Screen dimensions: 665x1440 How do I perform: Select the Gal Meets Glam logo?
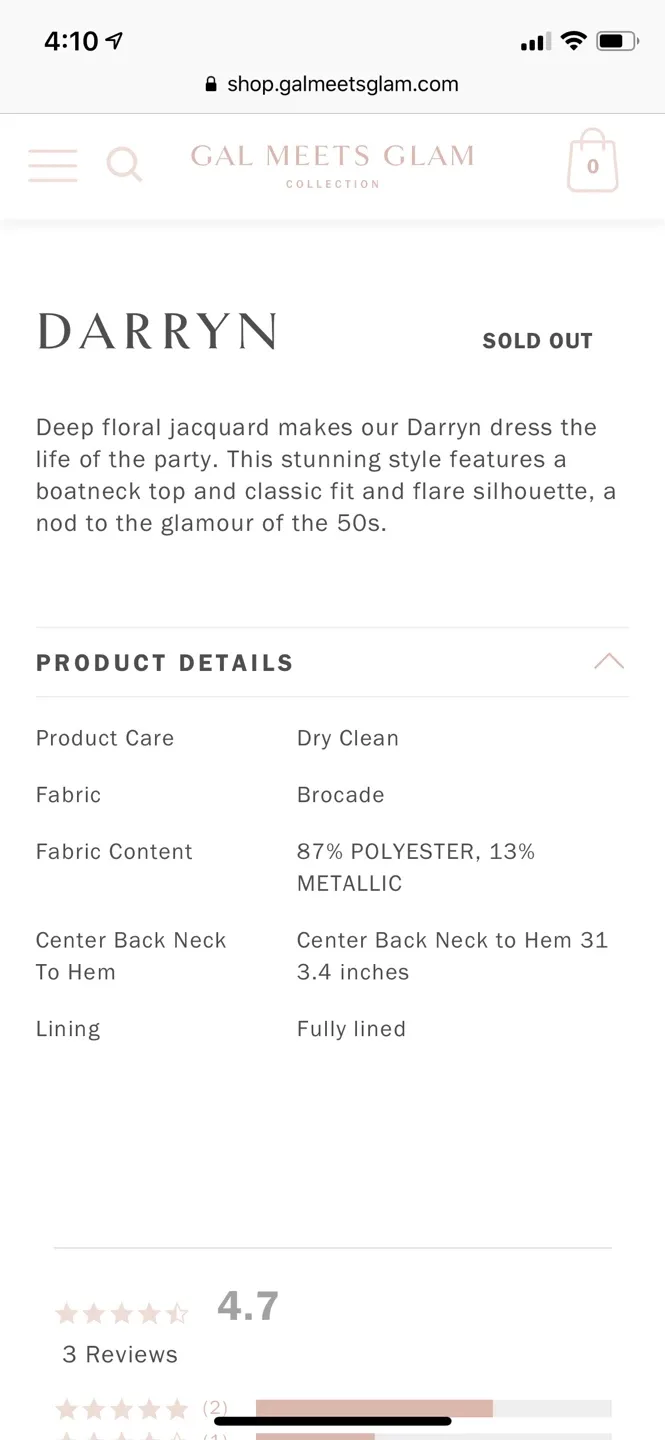(x=331, y=164)
